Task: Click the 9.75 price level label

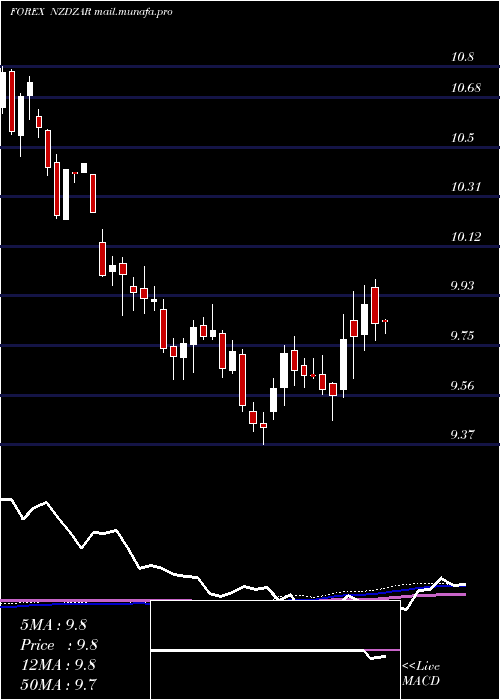Action: coord(462,336)
